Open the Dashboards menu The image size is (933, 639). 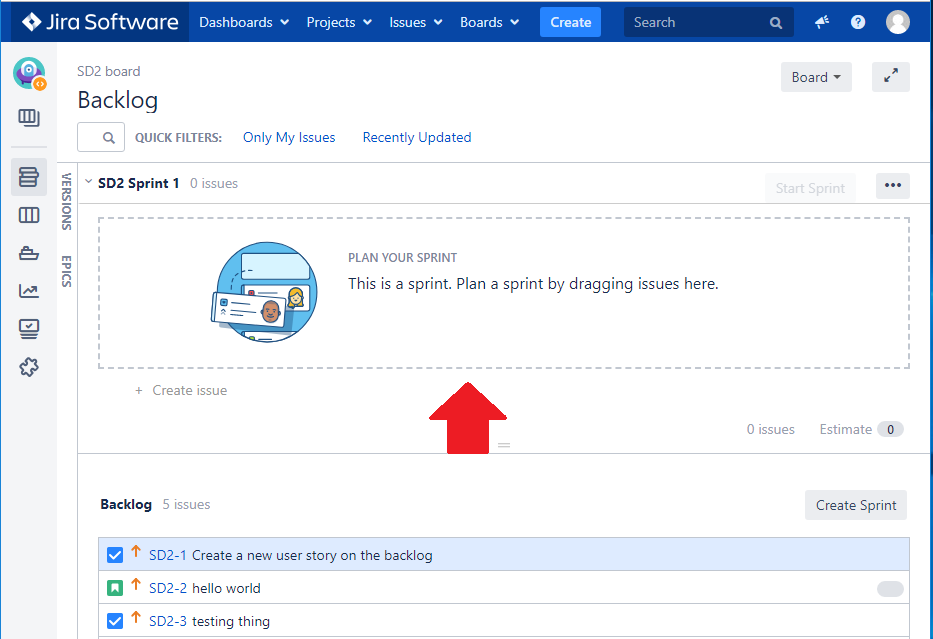click(x=243, y=21)
